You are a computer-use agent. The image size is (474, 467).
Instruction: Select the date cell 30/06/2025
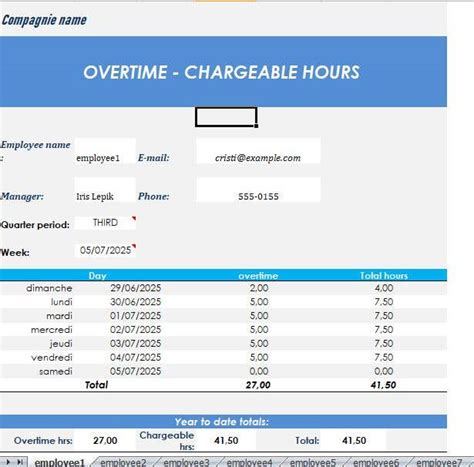pos(136,302)
